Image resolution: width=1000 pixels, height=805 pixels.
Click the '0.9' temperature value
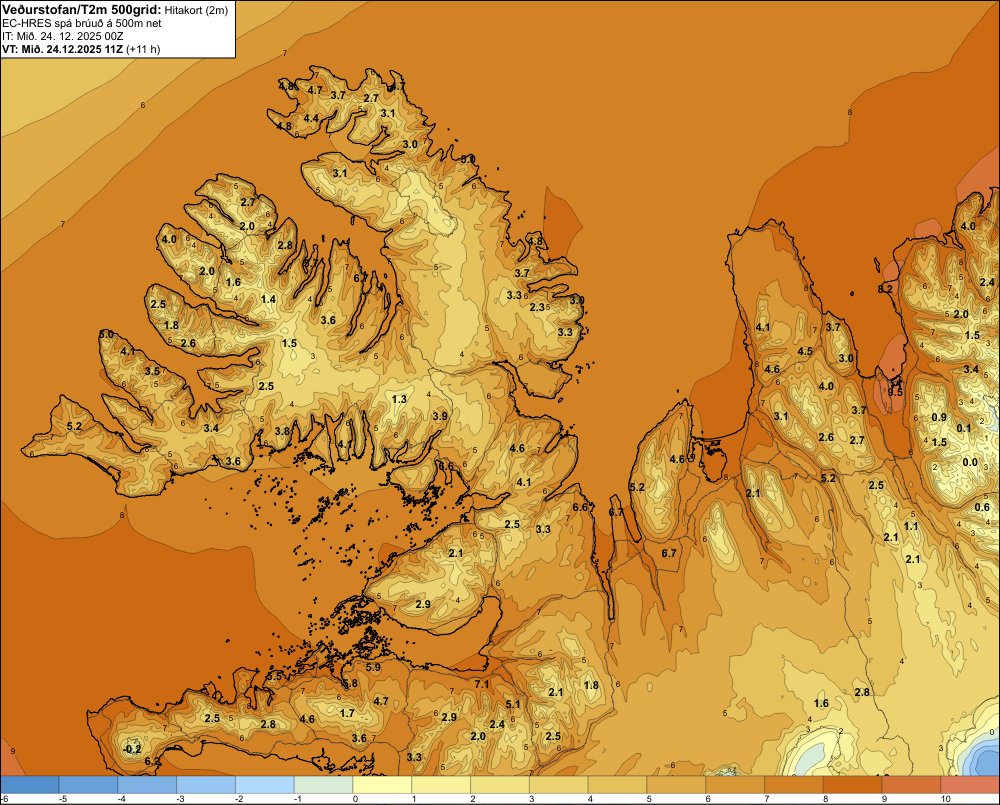(939, 417)
